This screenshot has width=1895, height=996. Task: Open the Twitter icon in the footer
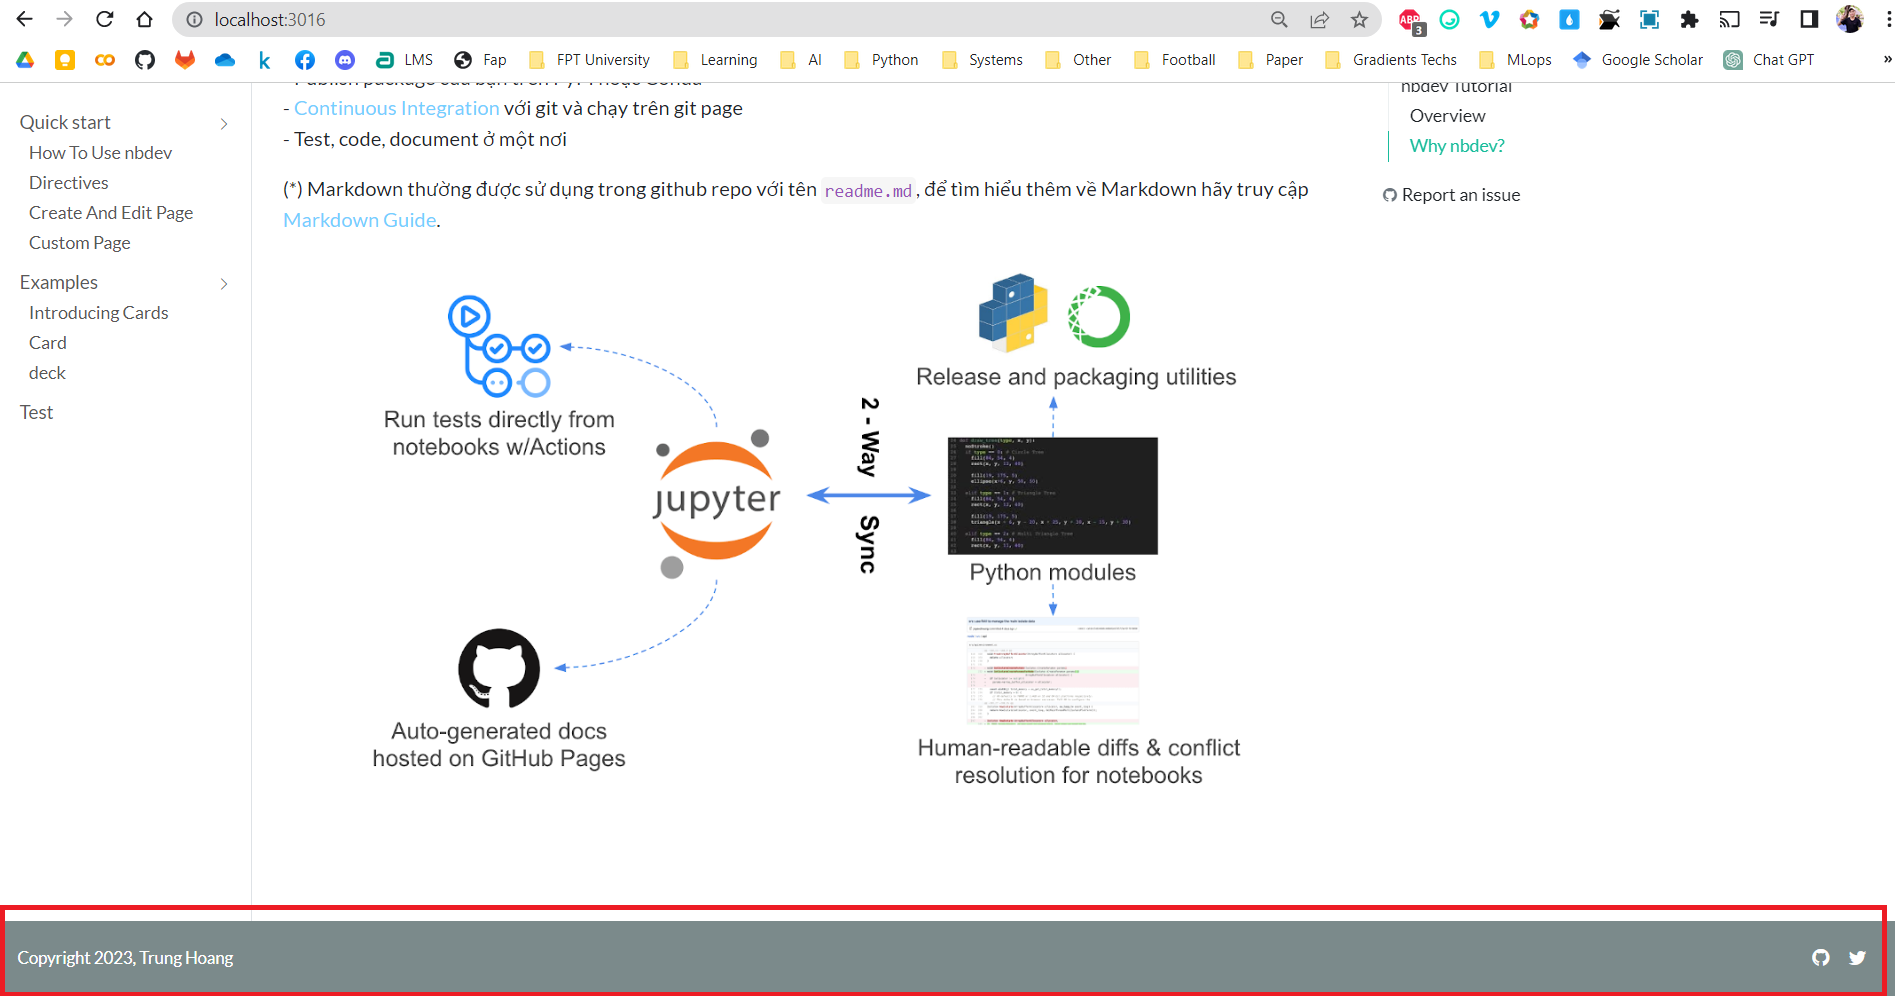pyautogui.click(x=1857, y=958)
